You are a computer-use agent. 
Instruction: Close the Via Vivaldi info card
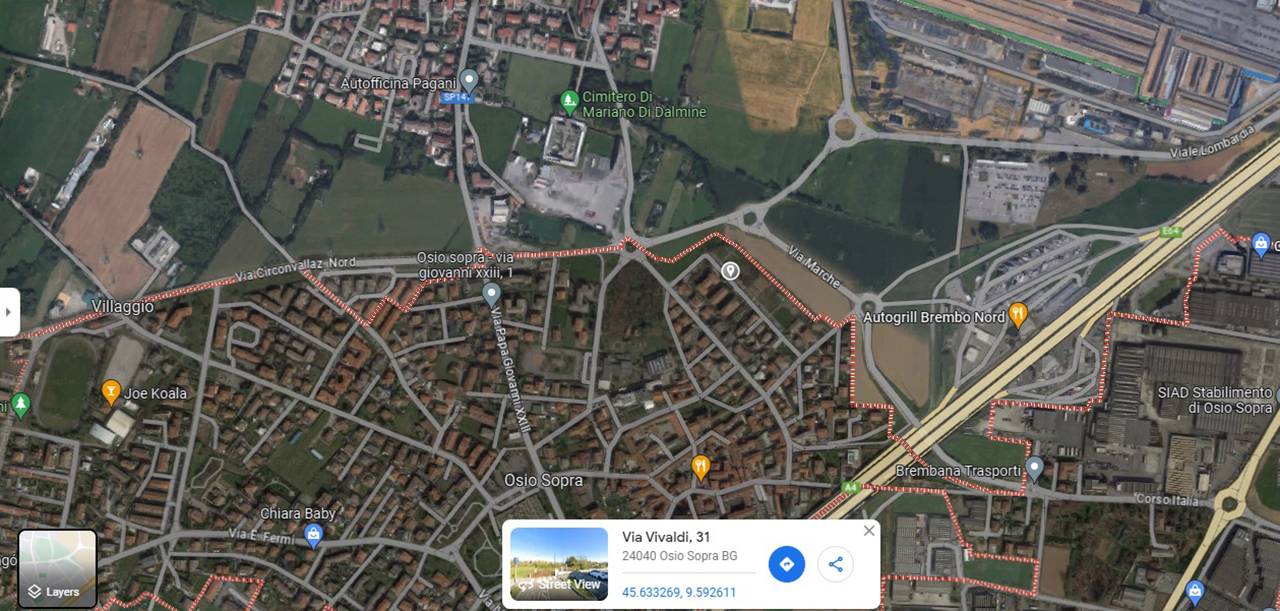868,531
